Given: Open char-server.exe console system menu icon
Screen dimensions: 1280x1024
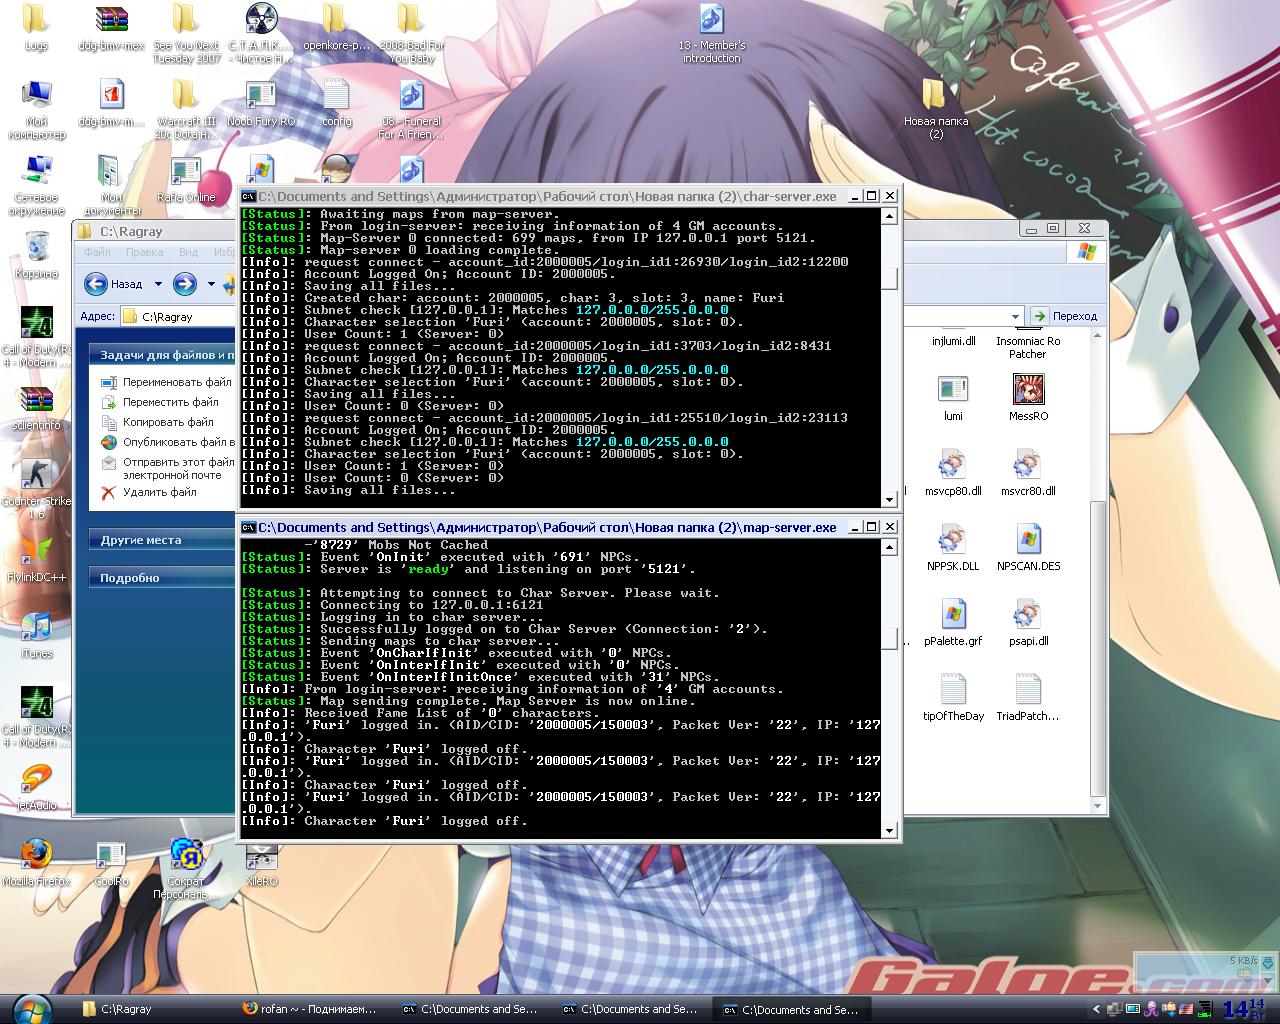Looking at the screenshot, I should [x=248, y=196].
